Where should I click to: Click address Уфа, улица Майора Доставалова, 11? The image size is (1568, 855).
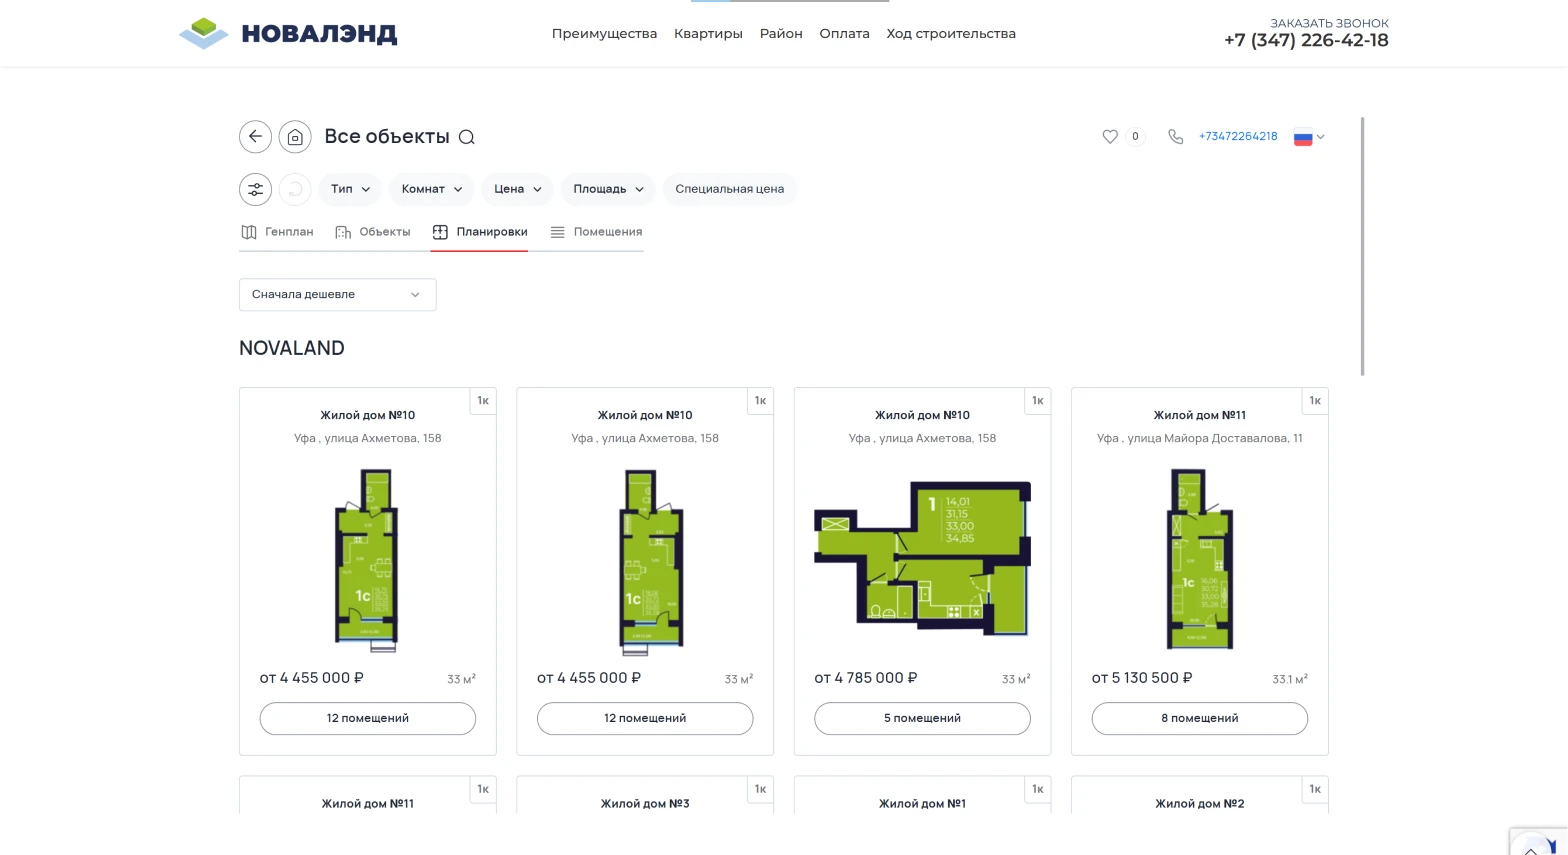point(1200,438)
